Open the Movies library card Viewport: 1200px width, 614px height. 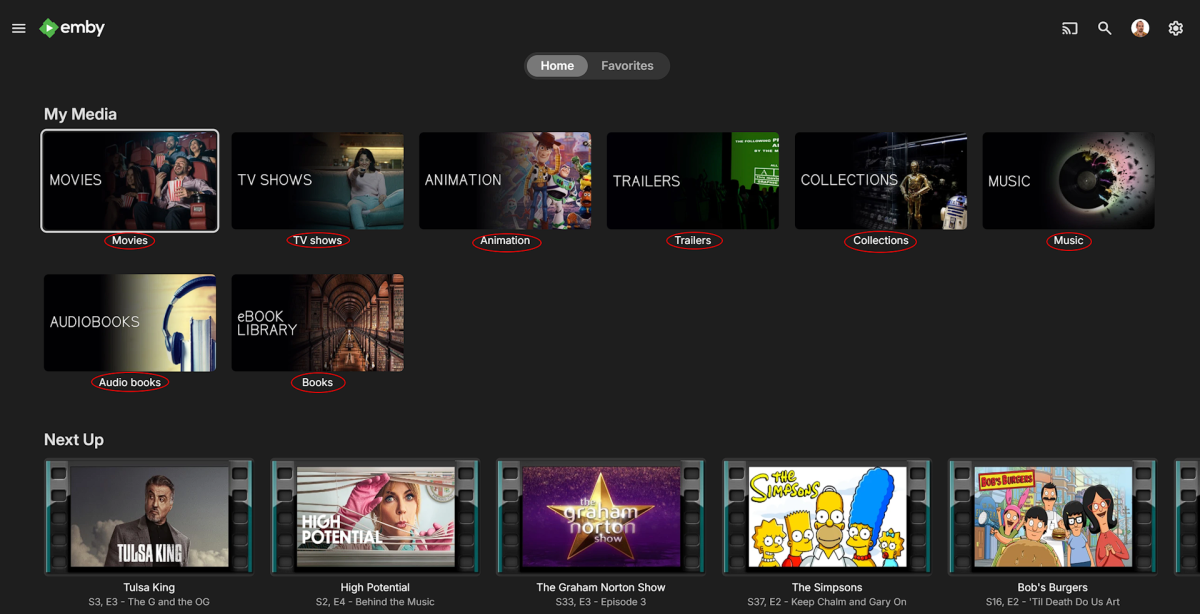coord(130,181)
